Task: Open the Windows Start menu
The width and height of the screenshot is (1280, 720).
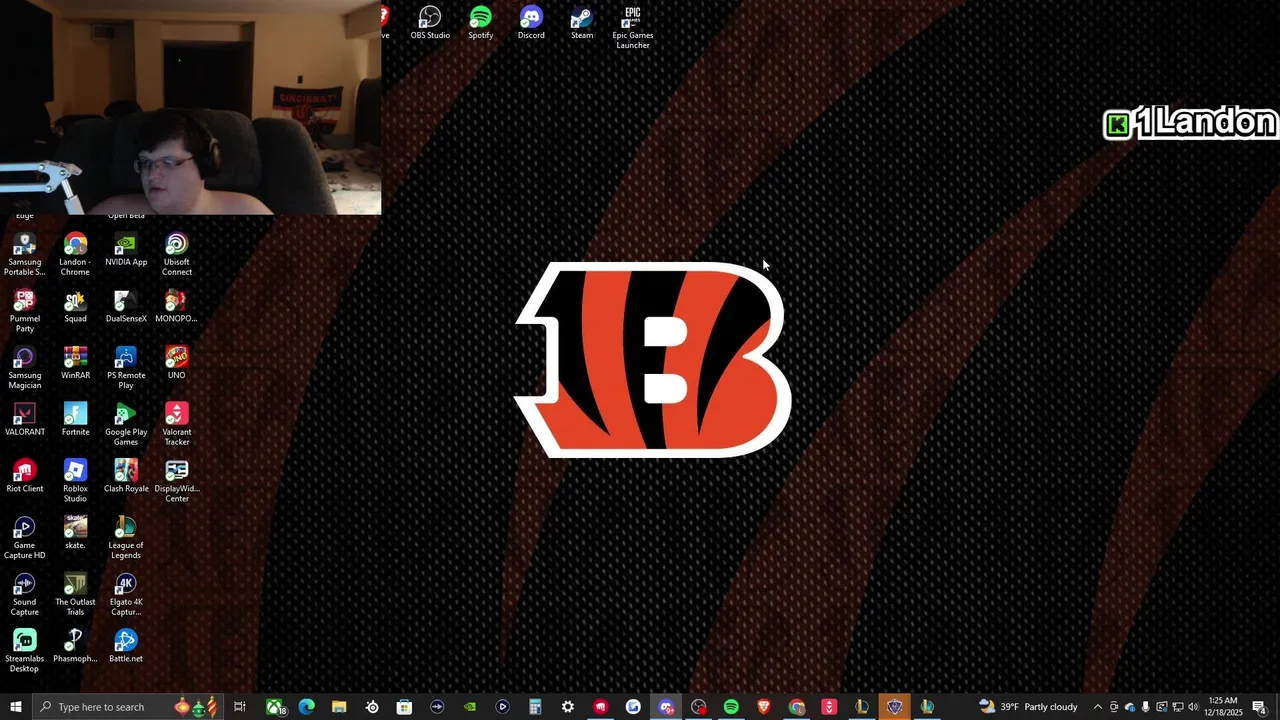Action: point(16,707)
